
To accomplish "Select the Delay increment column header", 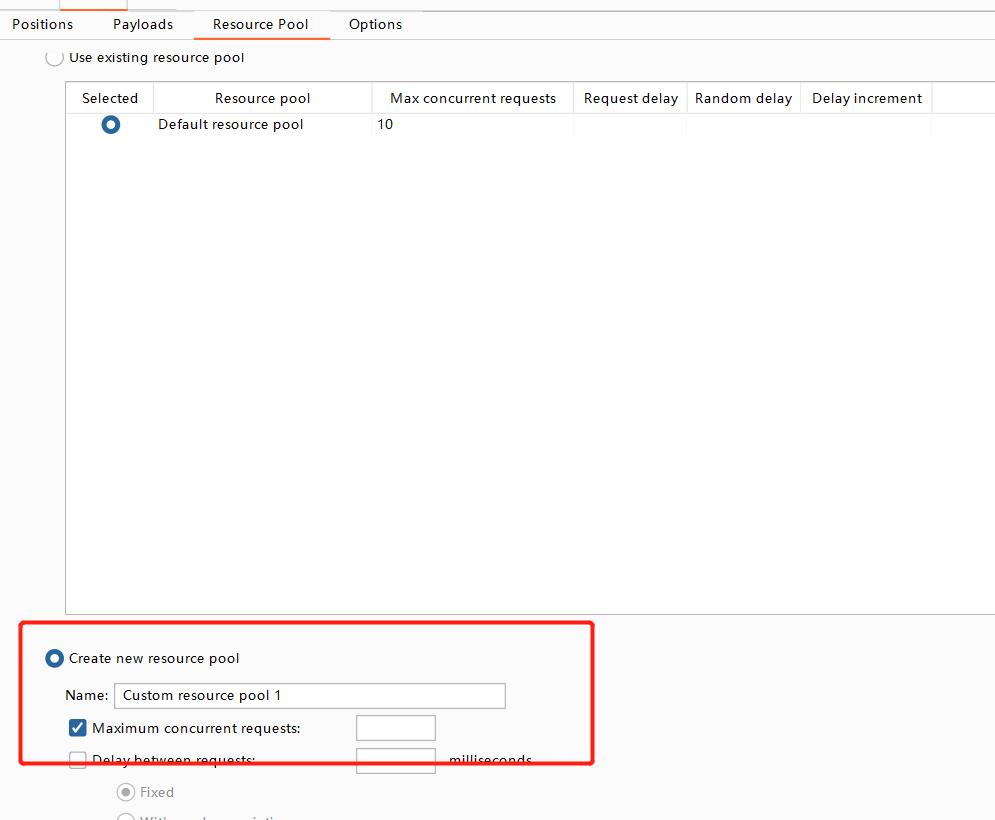I will pos(866,98).
